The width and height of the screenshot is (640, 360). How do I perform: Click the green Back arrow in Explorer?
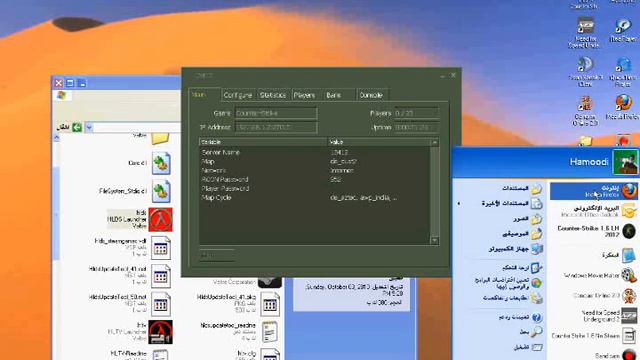[x=77, y=127]
